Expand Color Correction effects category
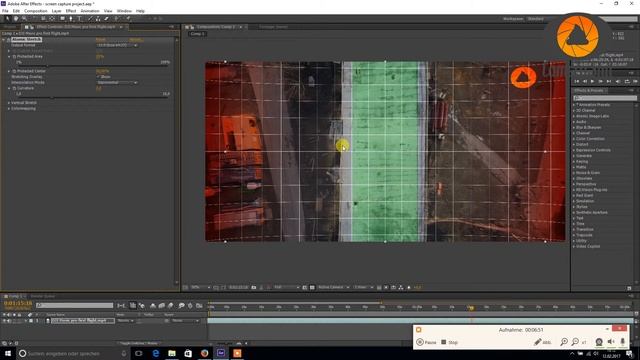 click(573, 139)
